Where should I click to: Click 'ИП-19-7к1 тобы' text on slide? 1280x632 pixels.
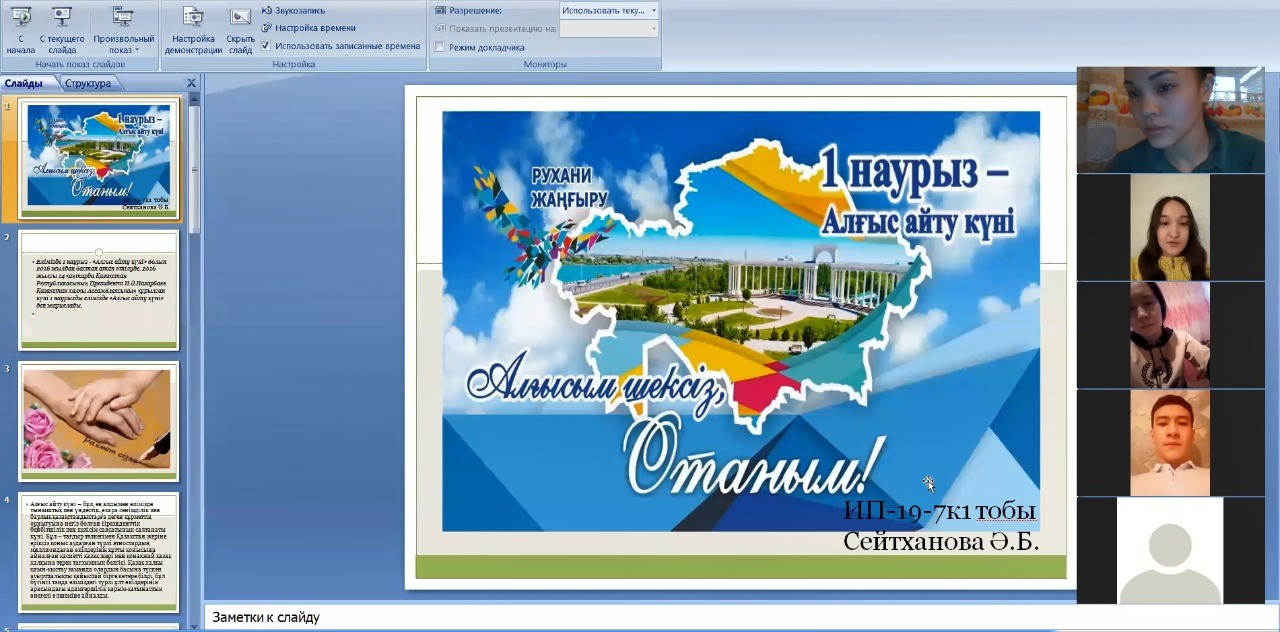(x=939, y=511)
